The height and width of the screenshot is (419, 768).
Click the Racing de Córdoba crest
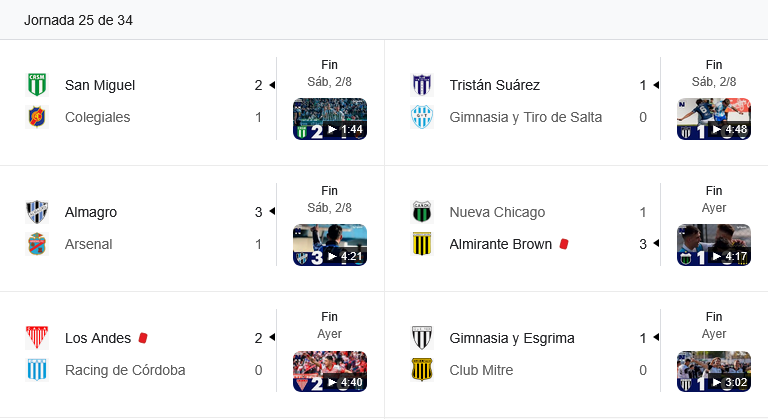coord(37,370)
